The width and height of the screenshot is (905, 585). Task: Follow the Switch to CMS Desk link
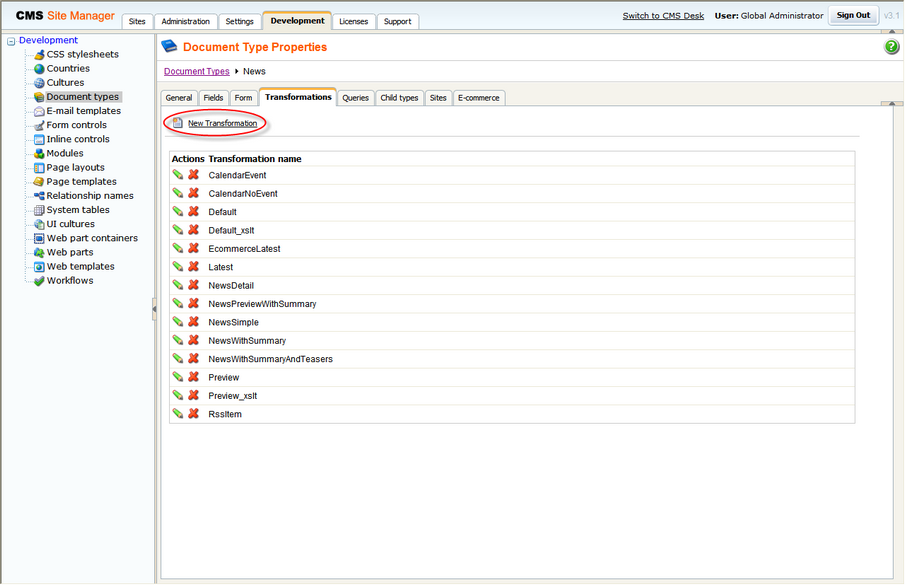coord(663,16)
